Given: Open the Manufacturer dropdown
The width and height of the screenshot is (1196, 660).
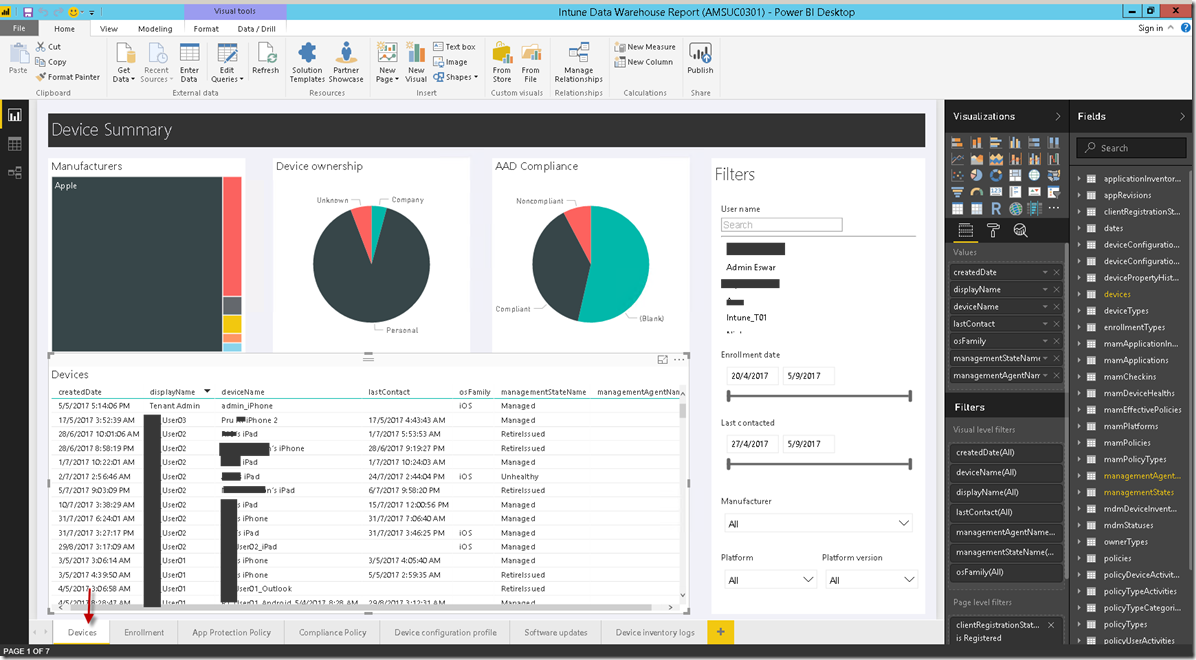Looking at the screenshot, I should tap(818, 523).
